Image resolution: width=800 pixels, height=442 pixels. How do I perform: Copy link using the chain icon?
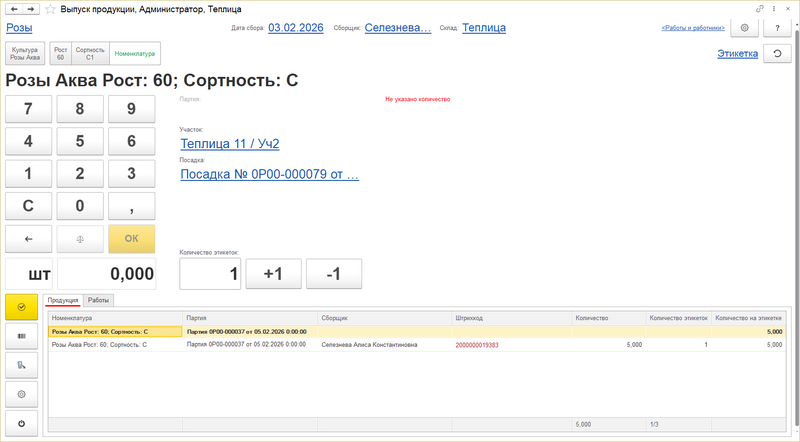click(x=760, y=9)
